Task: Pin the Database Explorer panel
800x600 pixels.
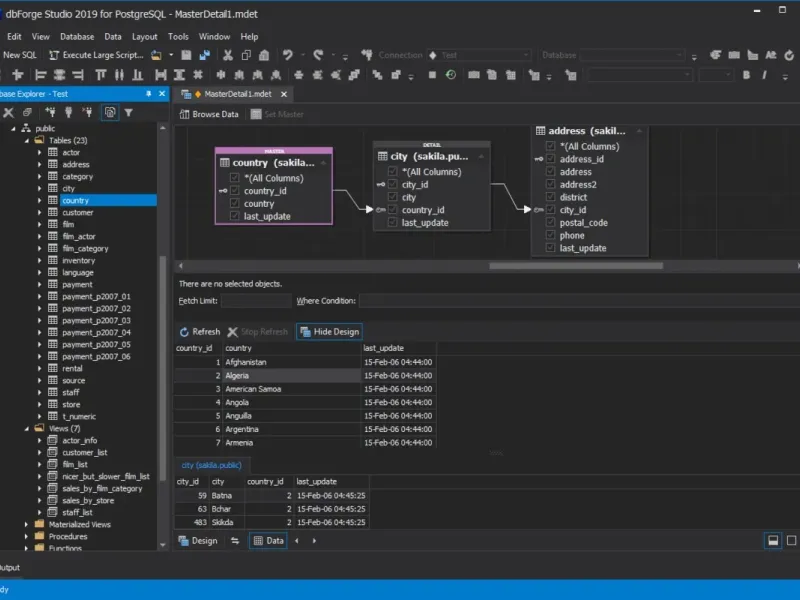Action: [148, 94]
